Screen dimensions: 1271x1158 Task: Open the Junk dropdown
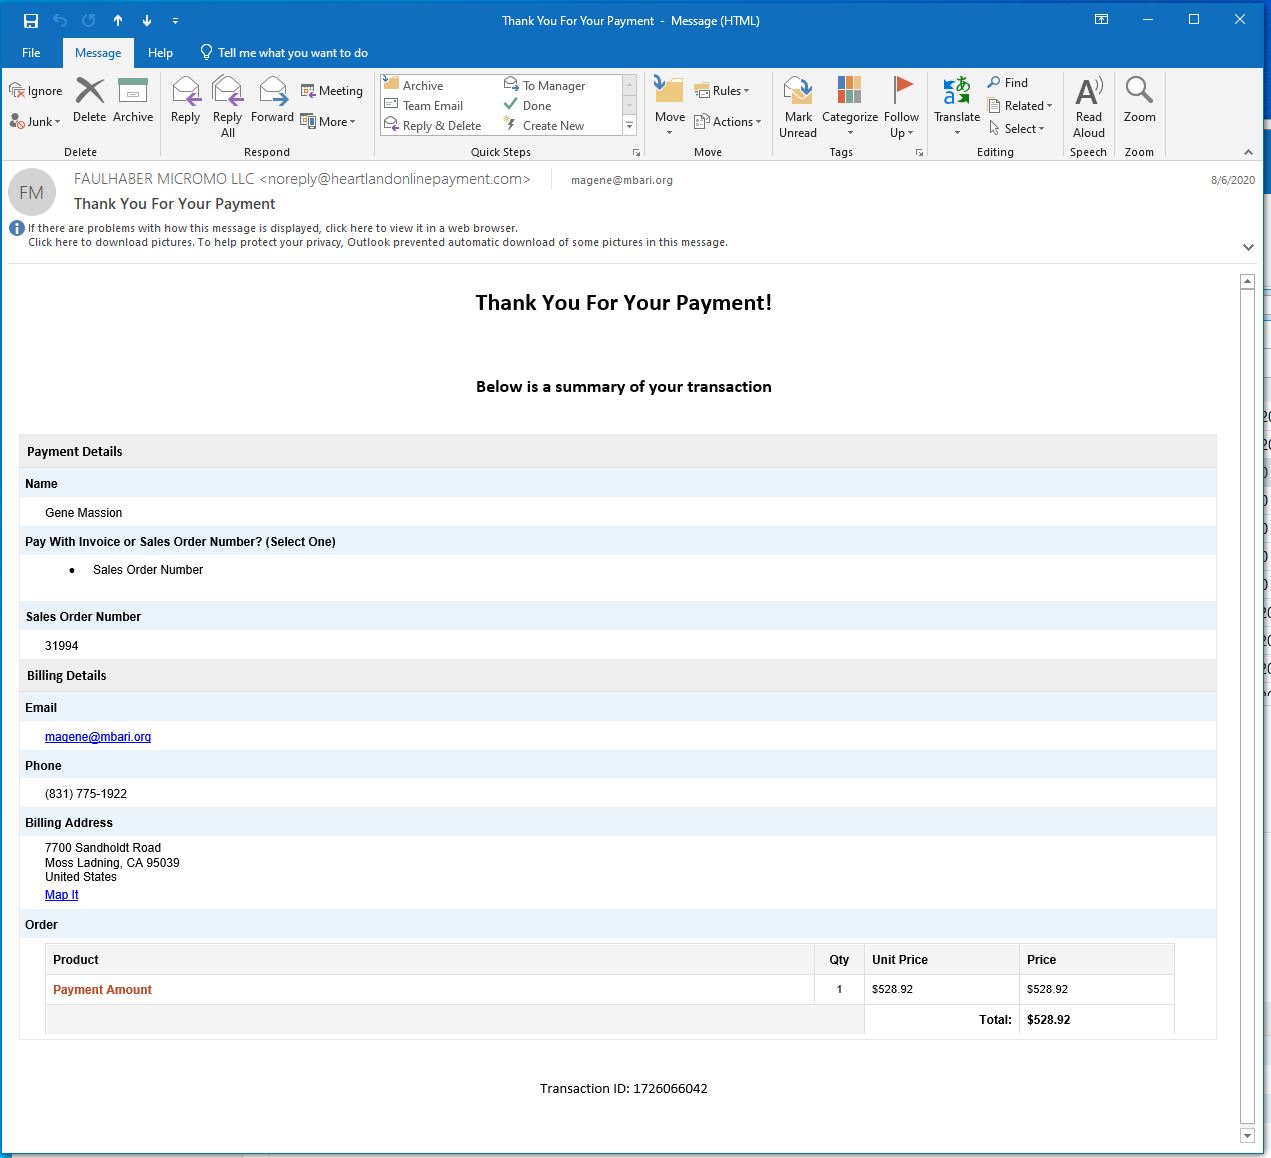click(36, 122)
